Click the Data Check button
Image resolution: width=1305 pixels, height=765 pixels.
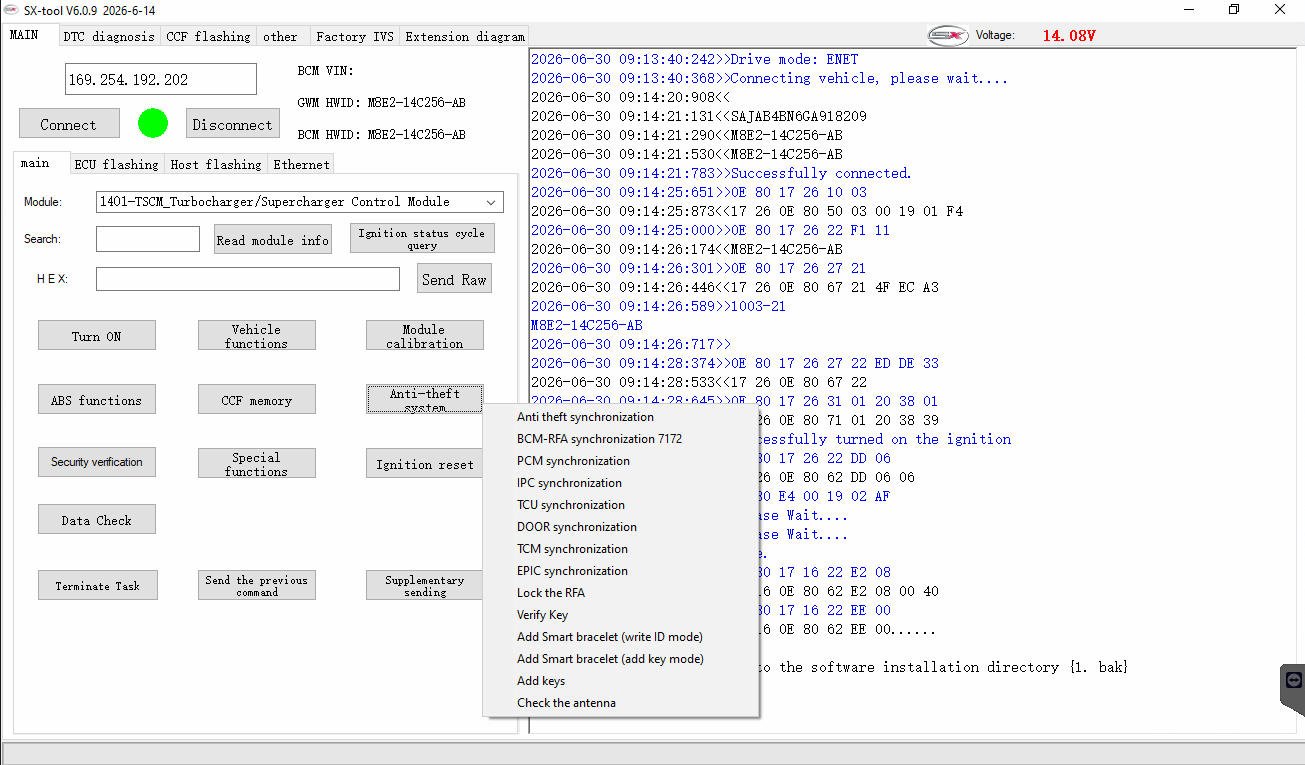[97, 519]
